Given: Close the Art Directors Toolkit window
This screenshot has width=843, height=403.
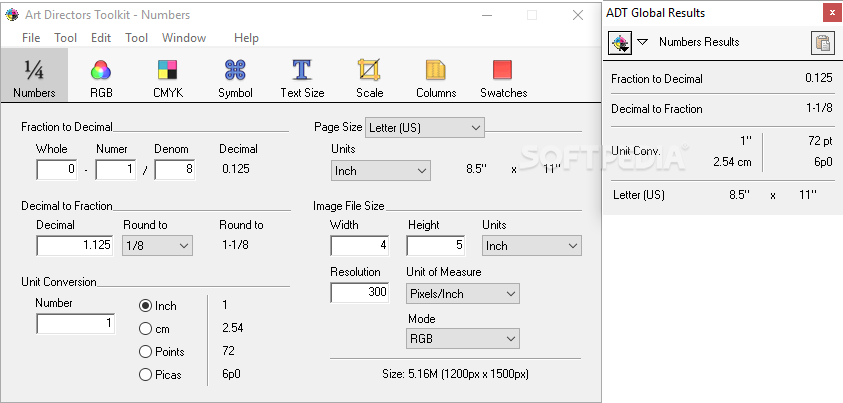Looking at the screenshot, I should [x=578, y=15].
